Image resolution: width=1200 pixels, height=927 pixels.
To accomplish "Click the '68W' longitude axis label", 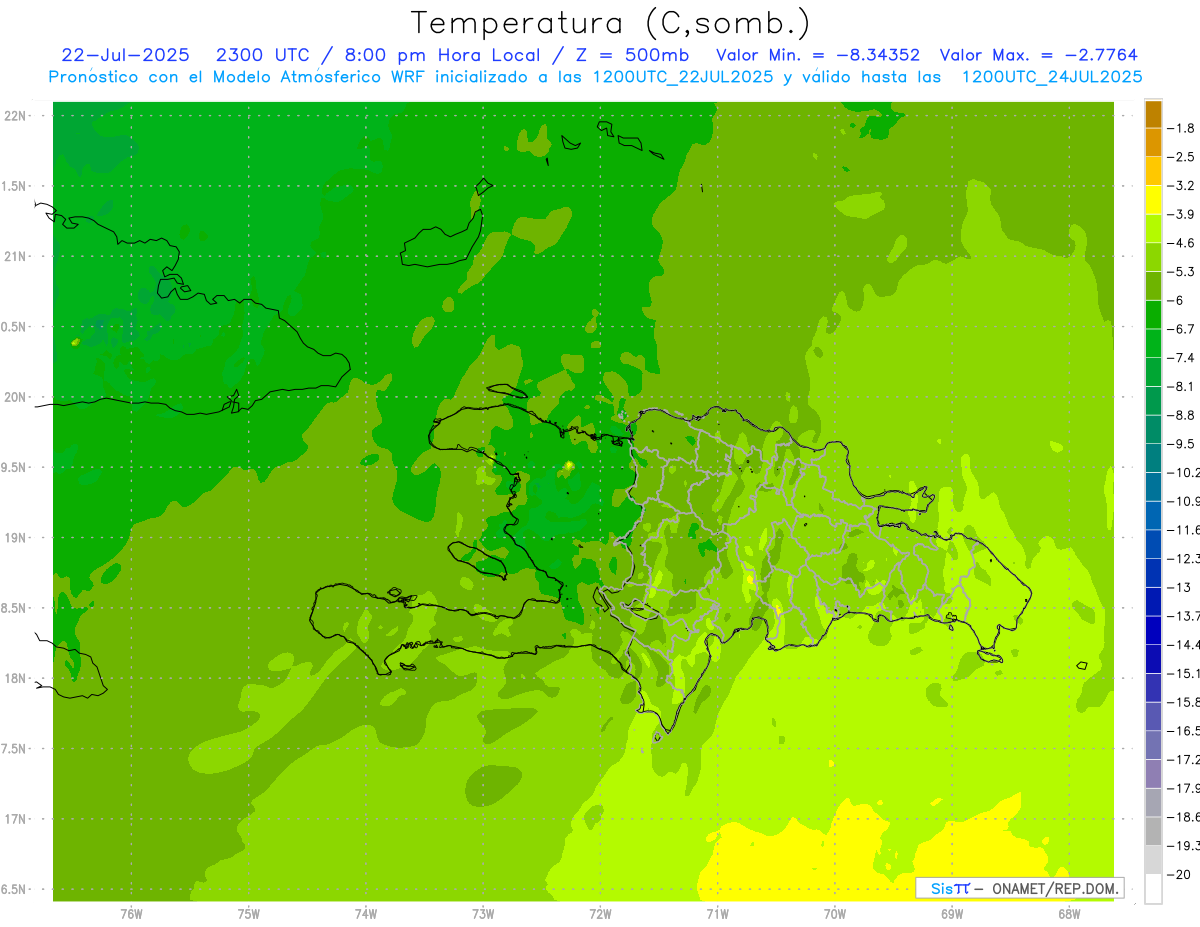I will point(1069,914).
